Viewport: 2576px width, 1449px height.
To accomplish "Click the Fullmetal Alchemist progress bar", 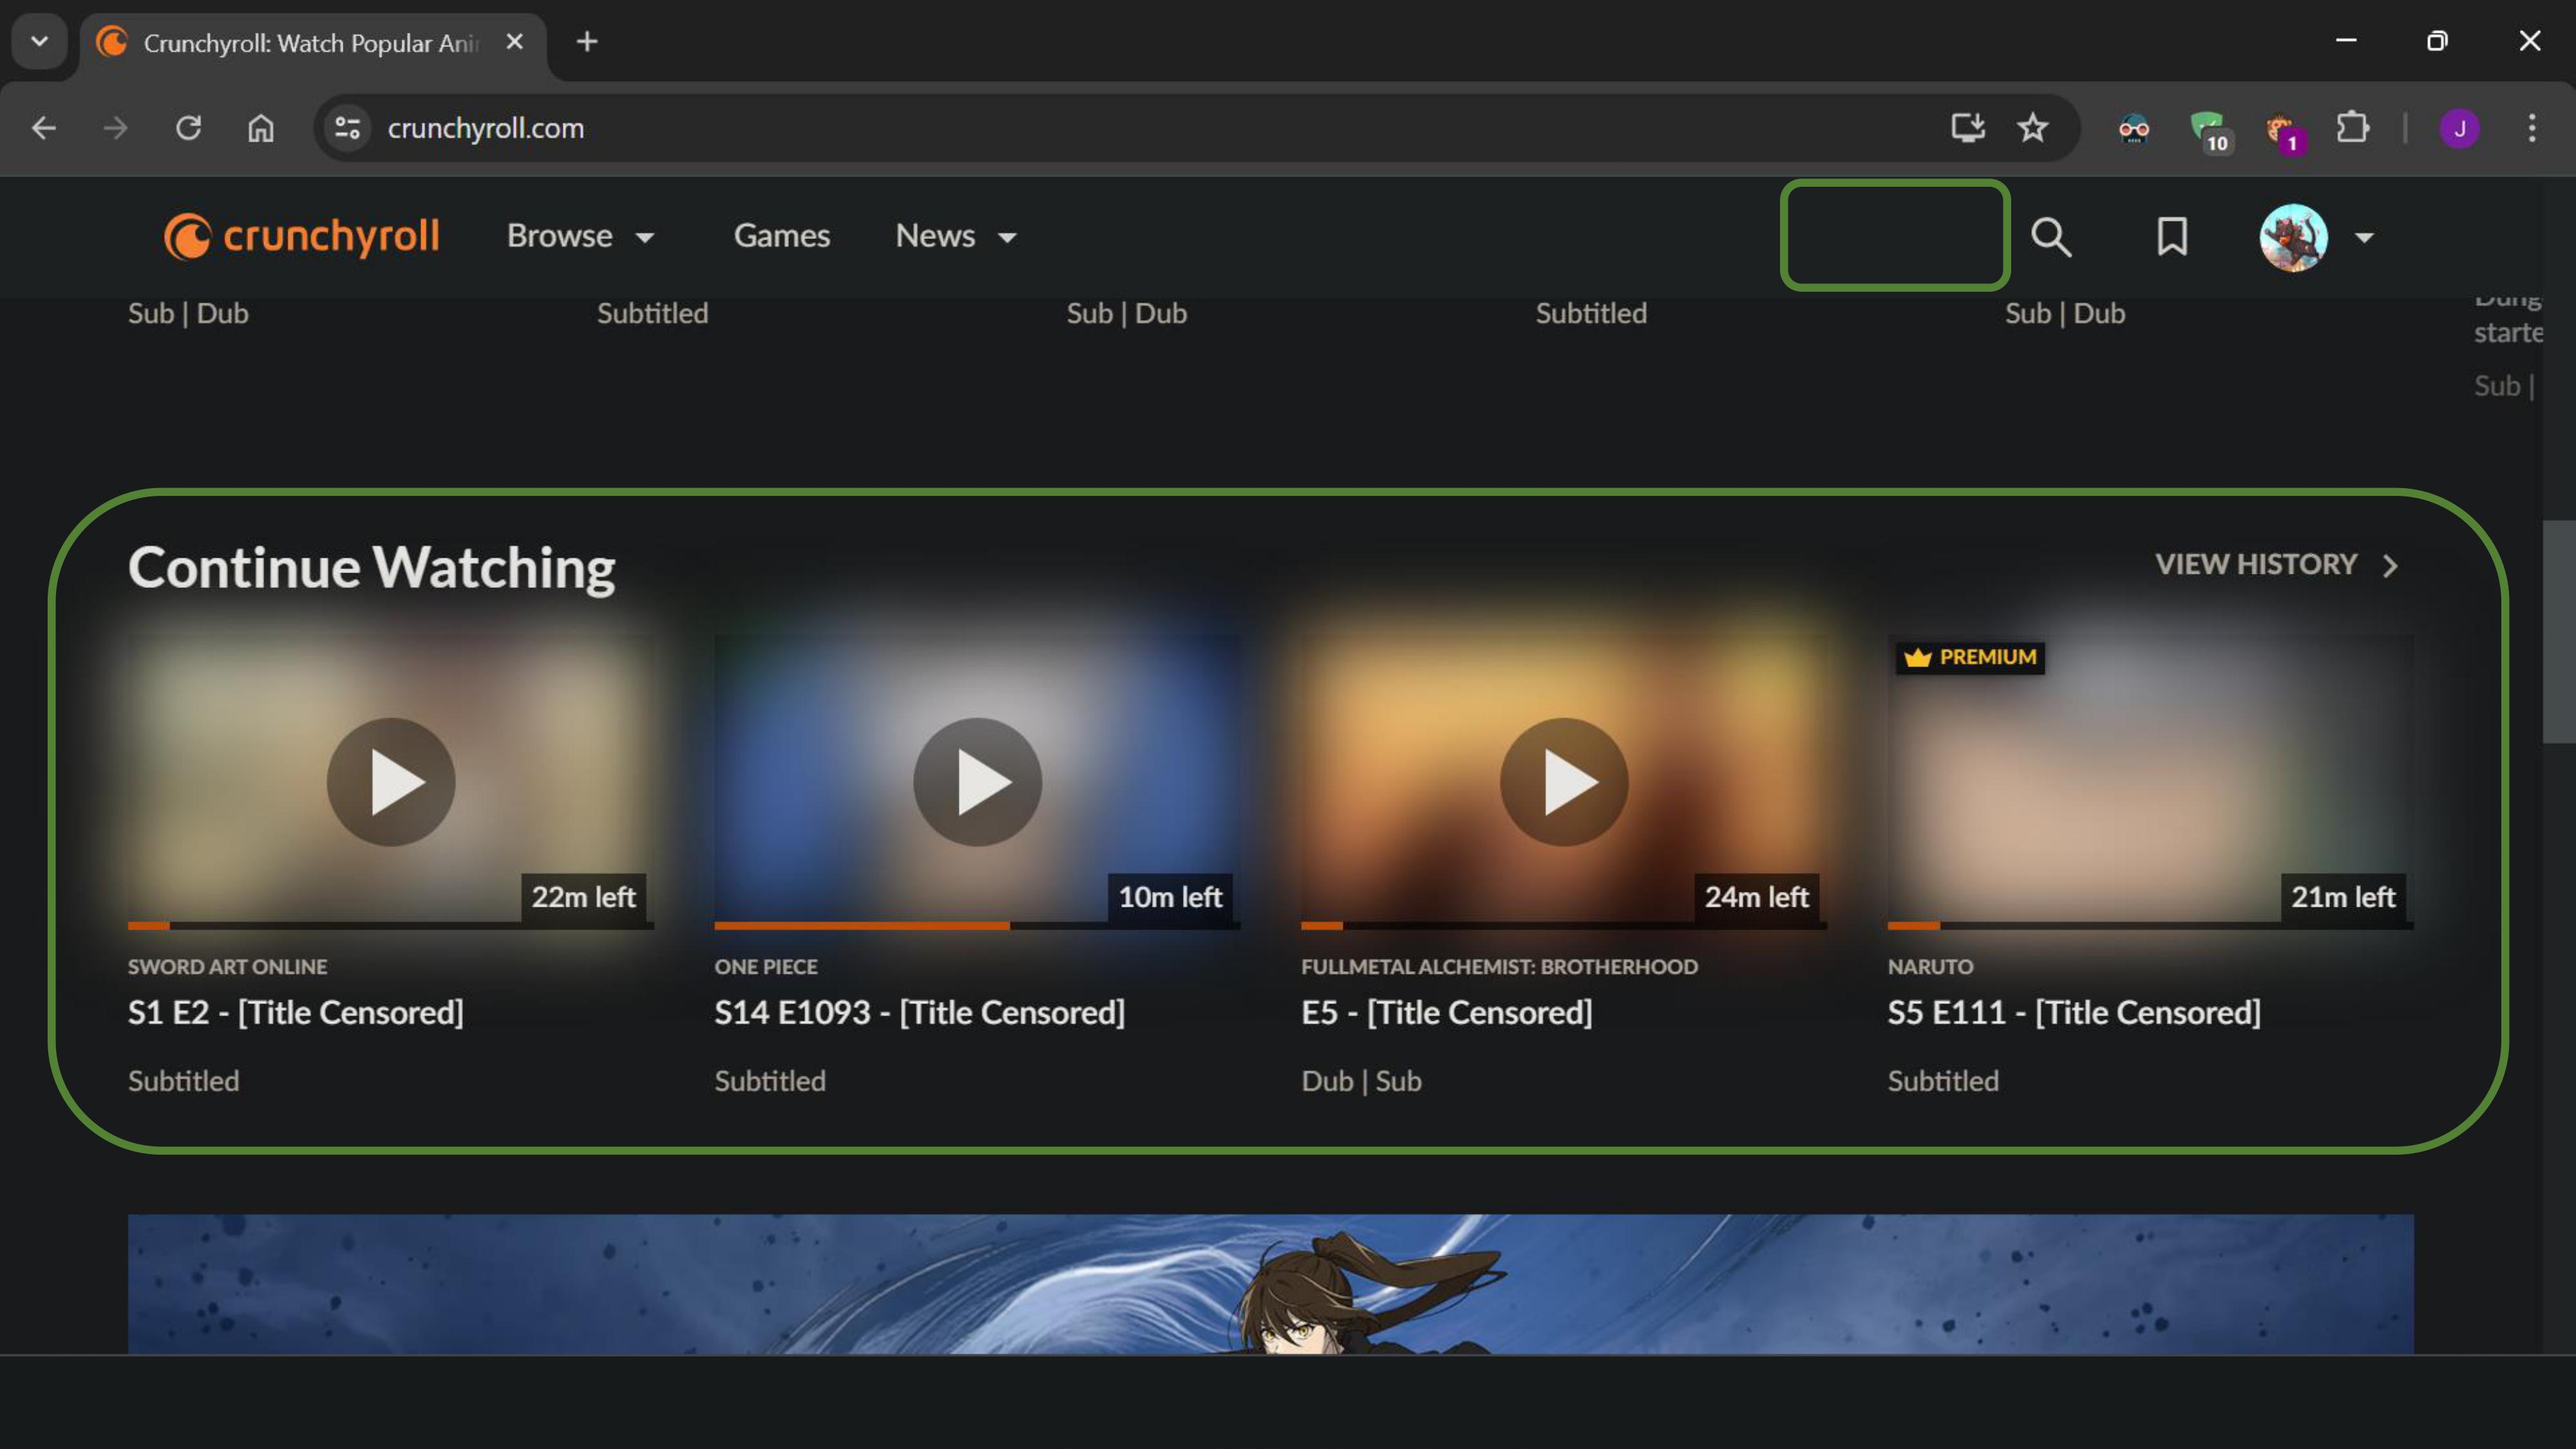I will [x=1564, y=926].
